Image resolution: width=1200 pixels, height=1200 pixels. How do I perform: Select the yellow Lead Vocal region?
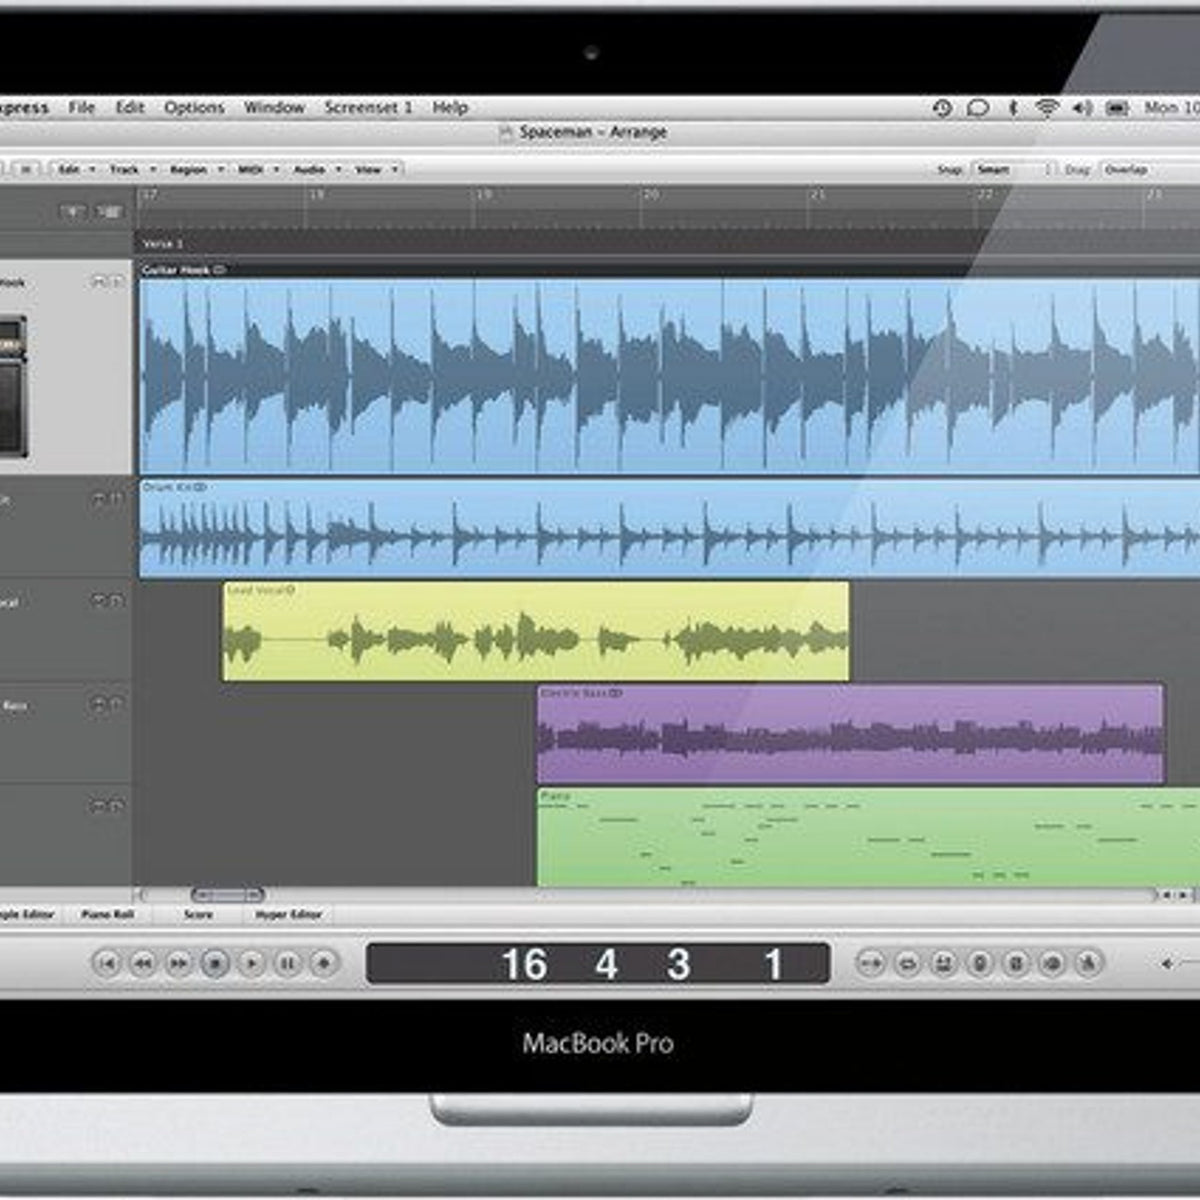[x=536, y=631]
